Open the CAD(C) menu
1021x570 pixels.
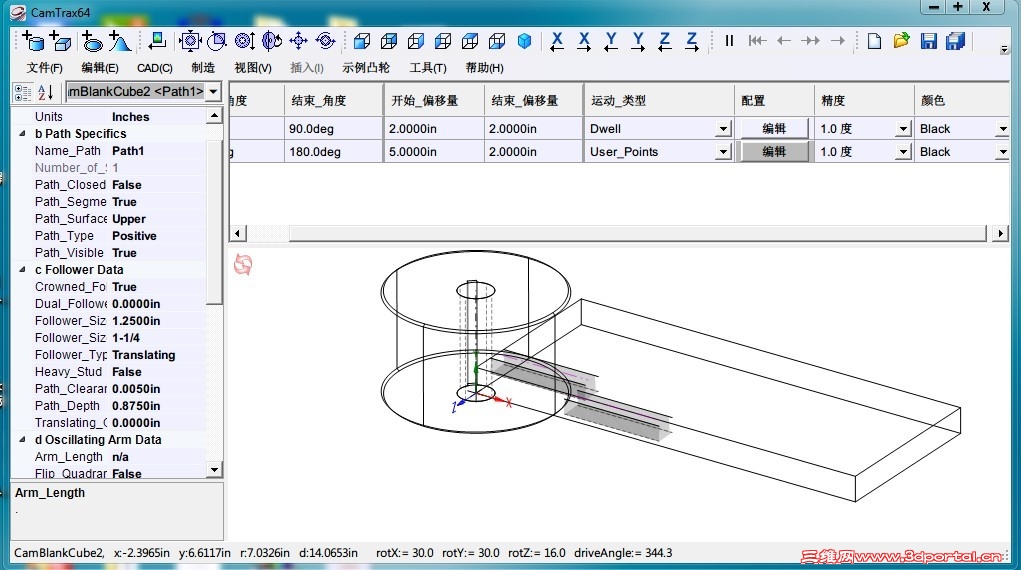point(154,68)
